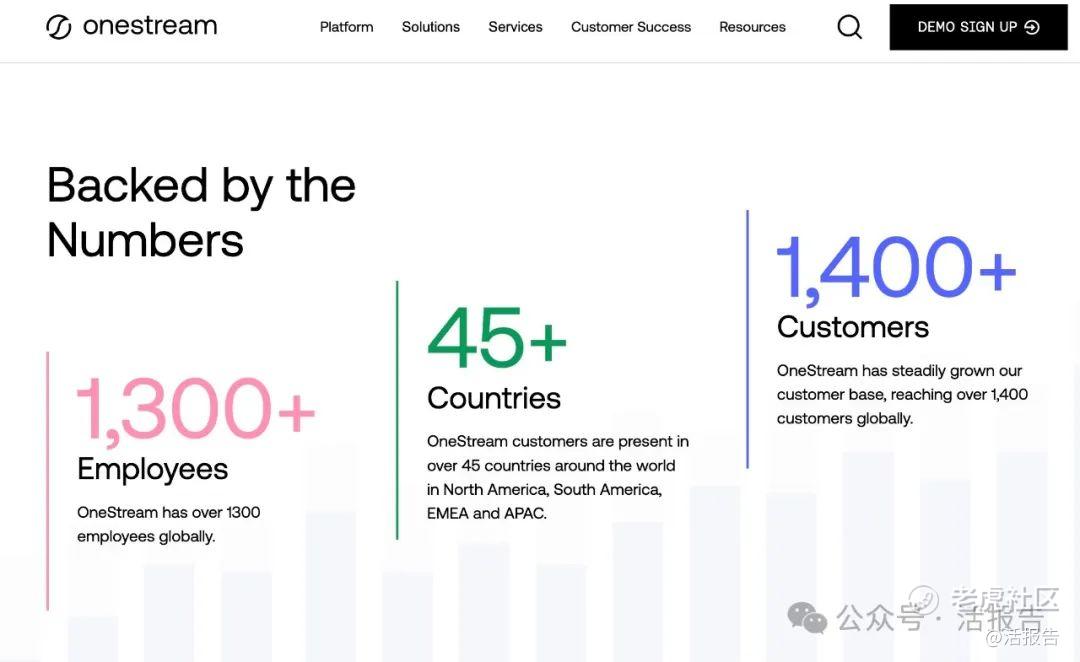The image size is (1080, 662).
Task: Click the DEMO SIGN UP button
Action: point(978,27)
